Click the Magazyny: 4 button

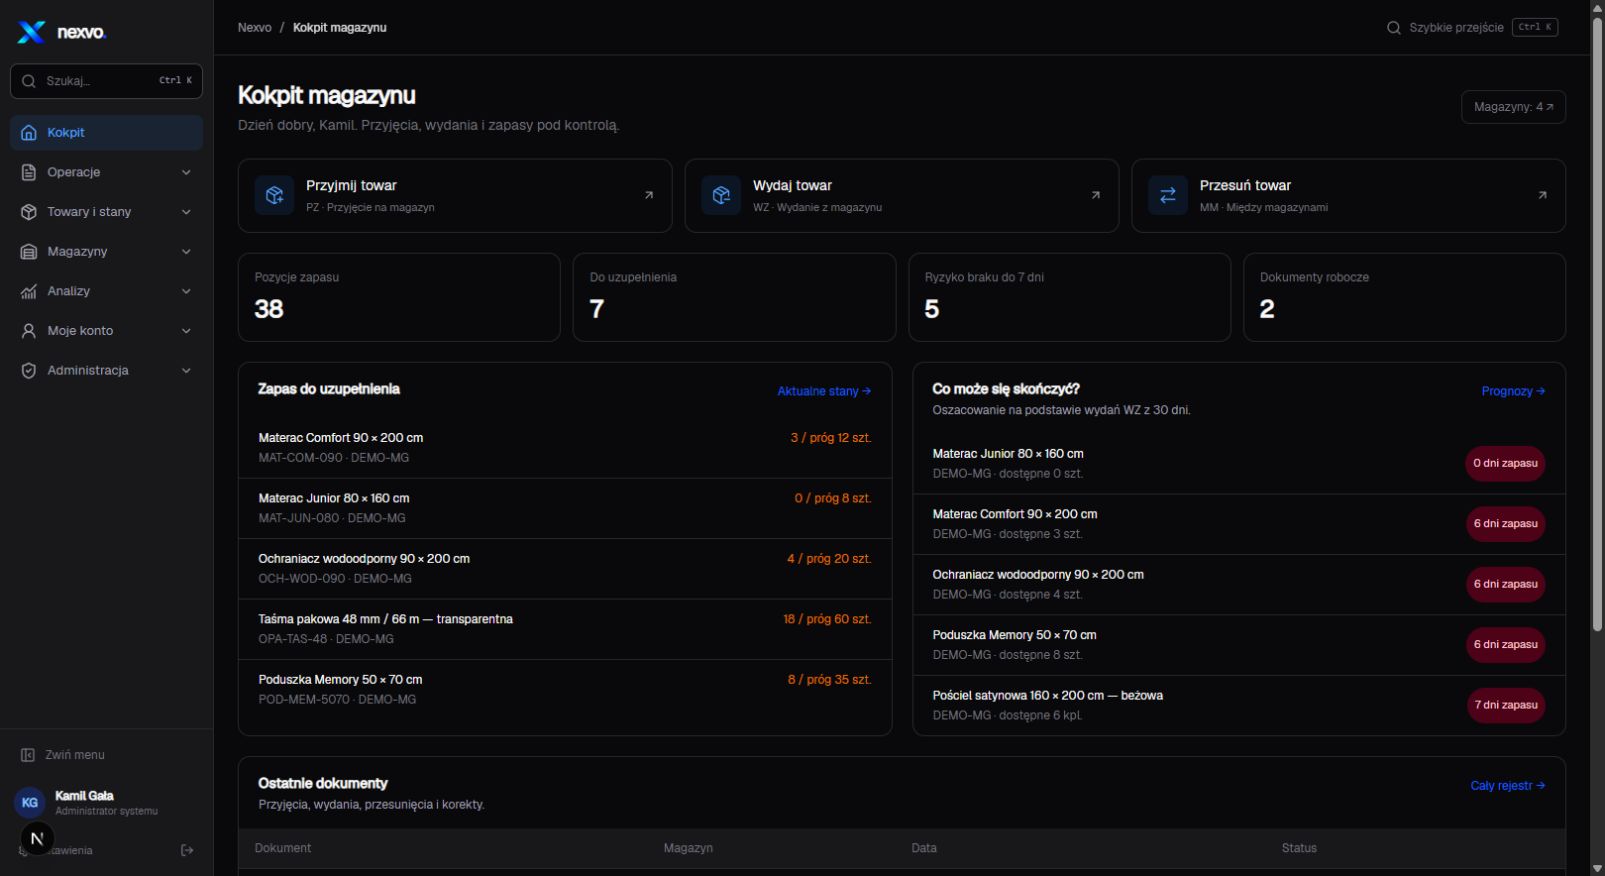click(1513, 107)
